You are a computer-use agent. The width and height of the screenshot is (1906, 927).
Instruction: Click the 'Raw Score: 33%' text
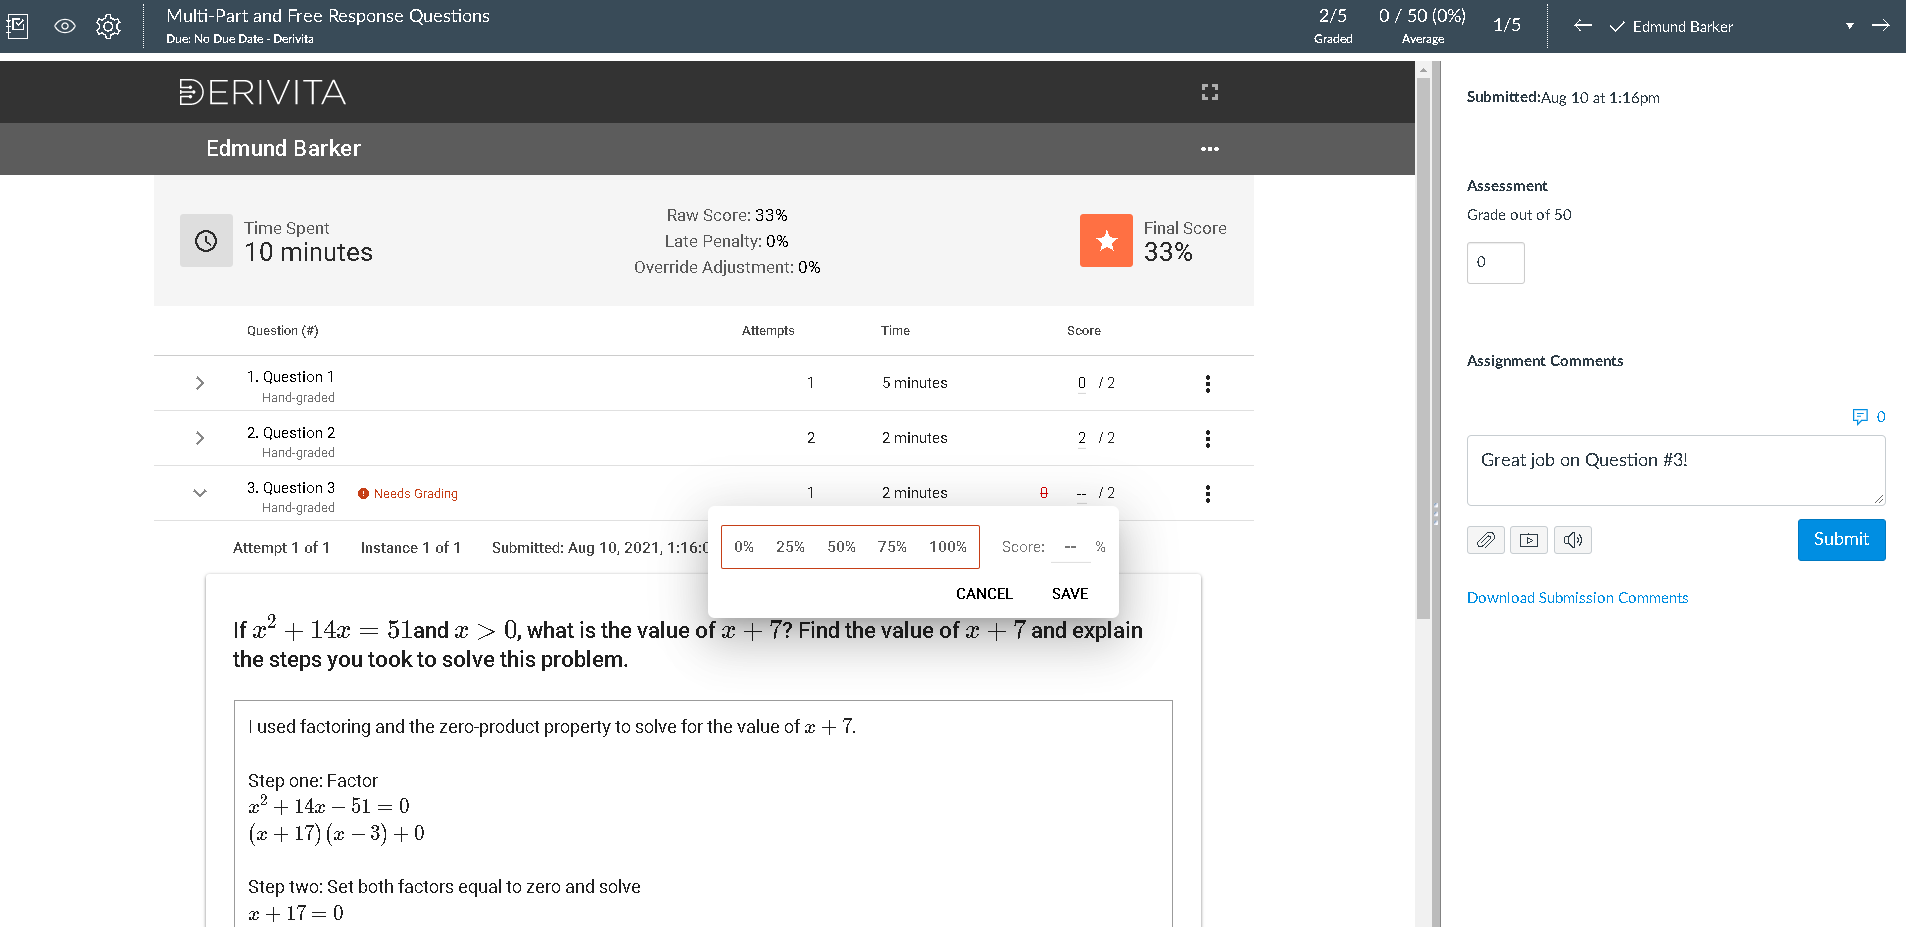point(727,215)
